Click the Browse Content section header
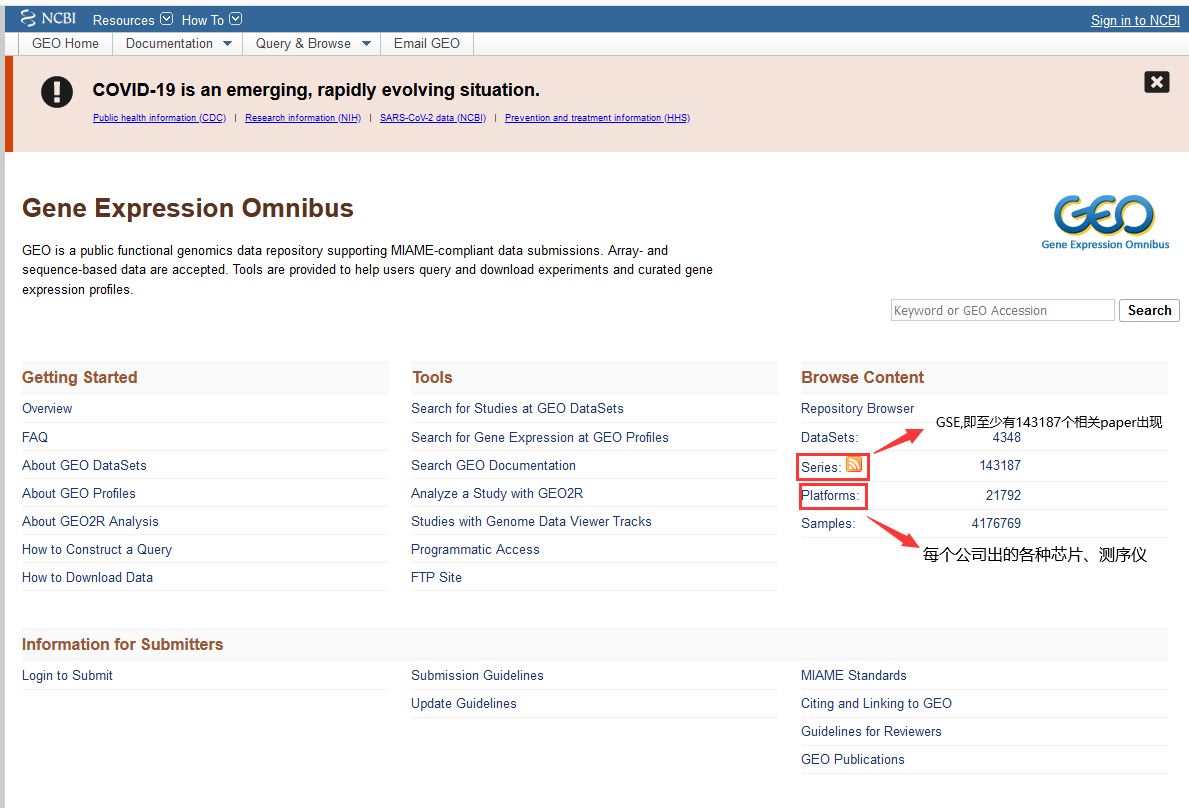 [863, 377]
